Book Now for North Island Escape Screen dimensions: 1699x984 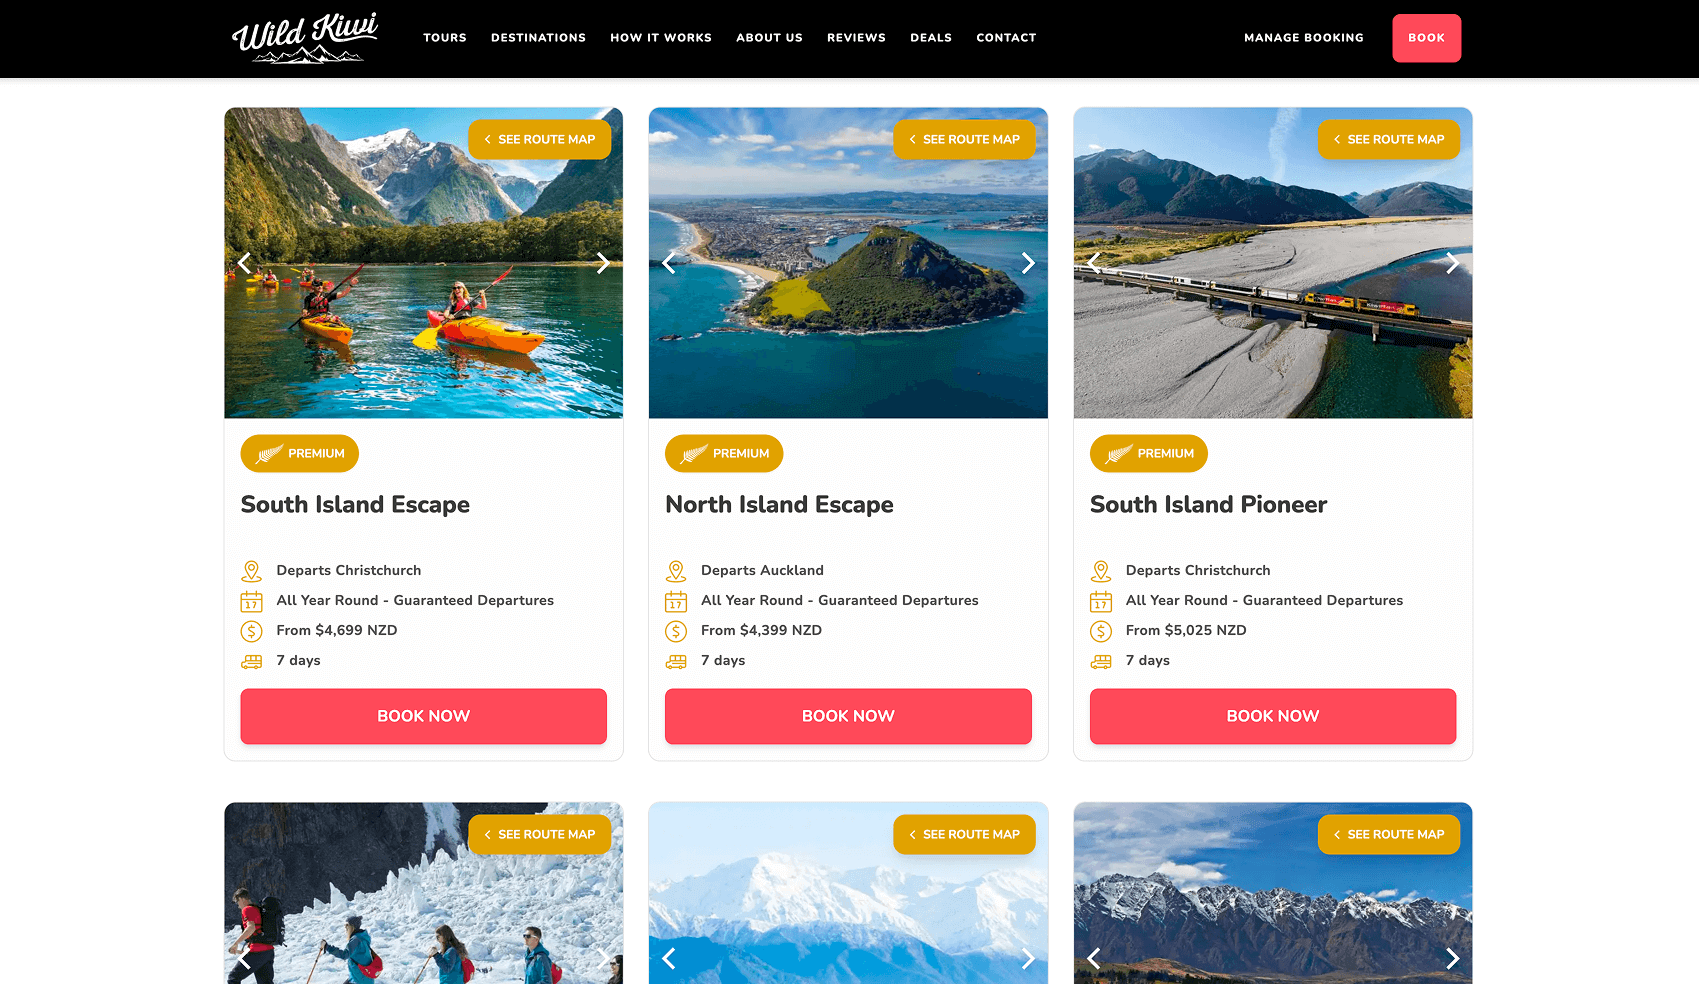pos(848,716)
